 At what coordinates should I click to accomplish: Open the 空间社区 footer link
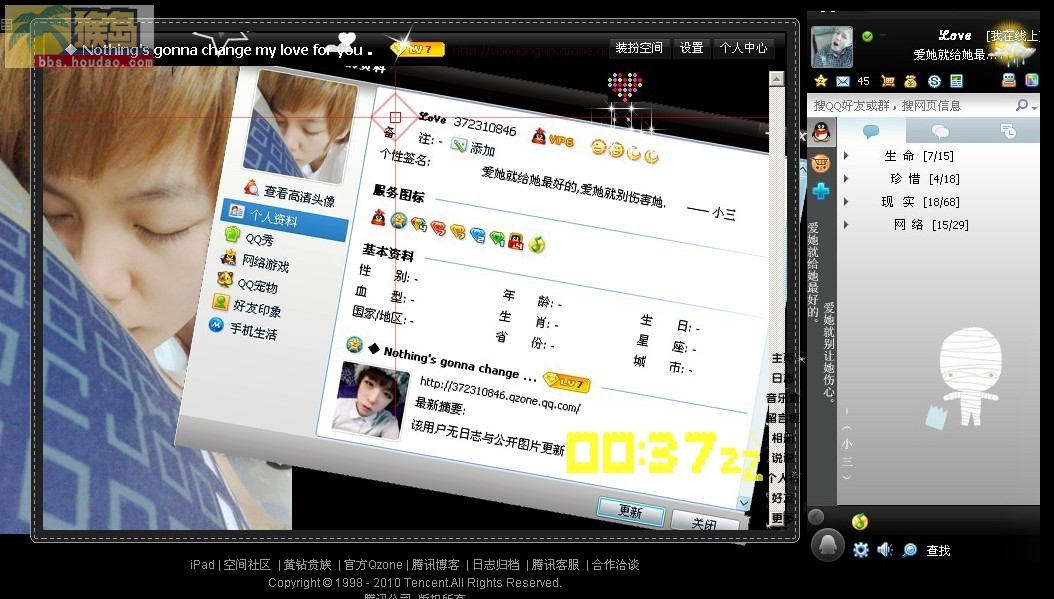(x=247, y=565)
